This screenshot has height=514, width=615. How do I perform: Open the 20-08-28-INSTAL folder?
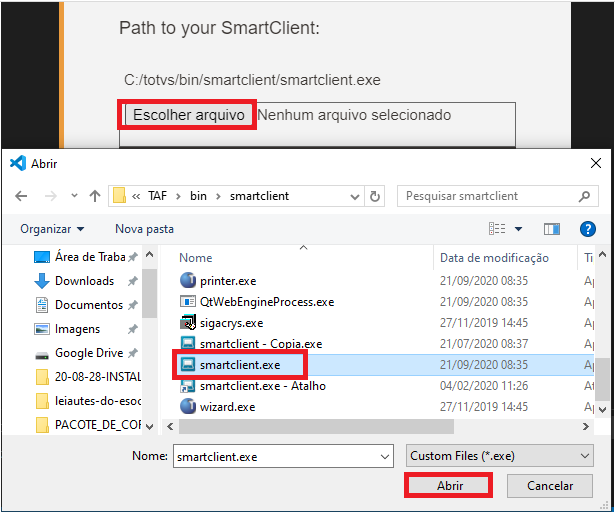coord(88,377)
